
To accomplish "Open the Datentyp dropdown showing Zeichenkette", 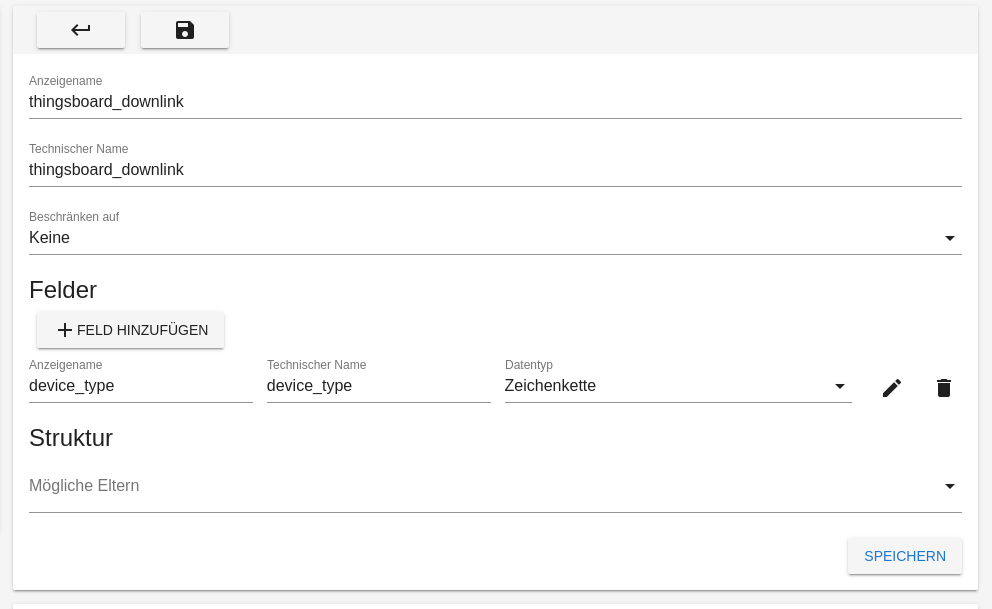I will 670,386.
